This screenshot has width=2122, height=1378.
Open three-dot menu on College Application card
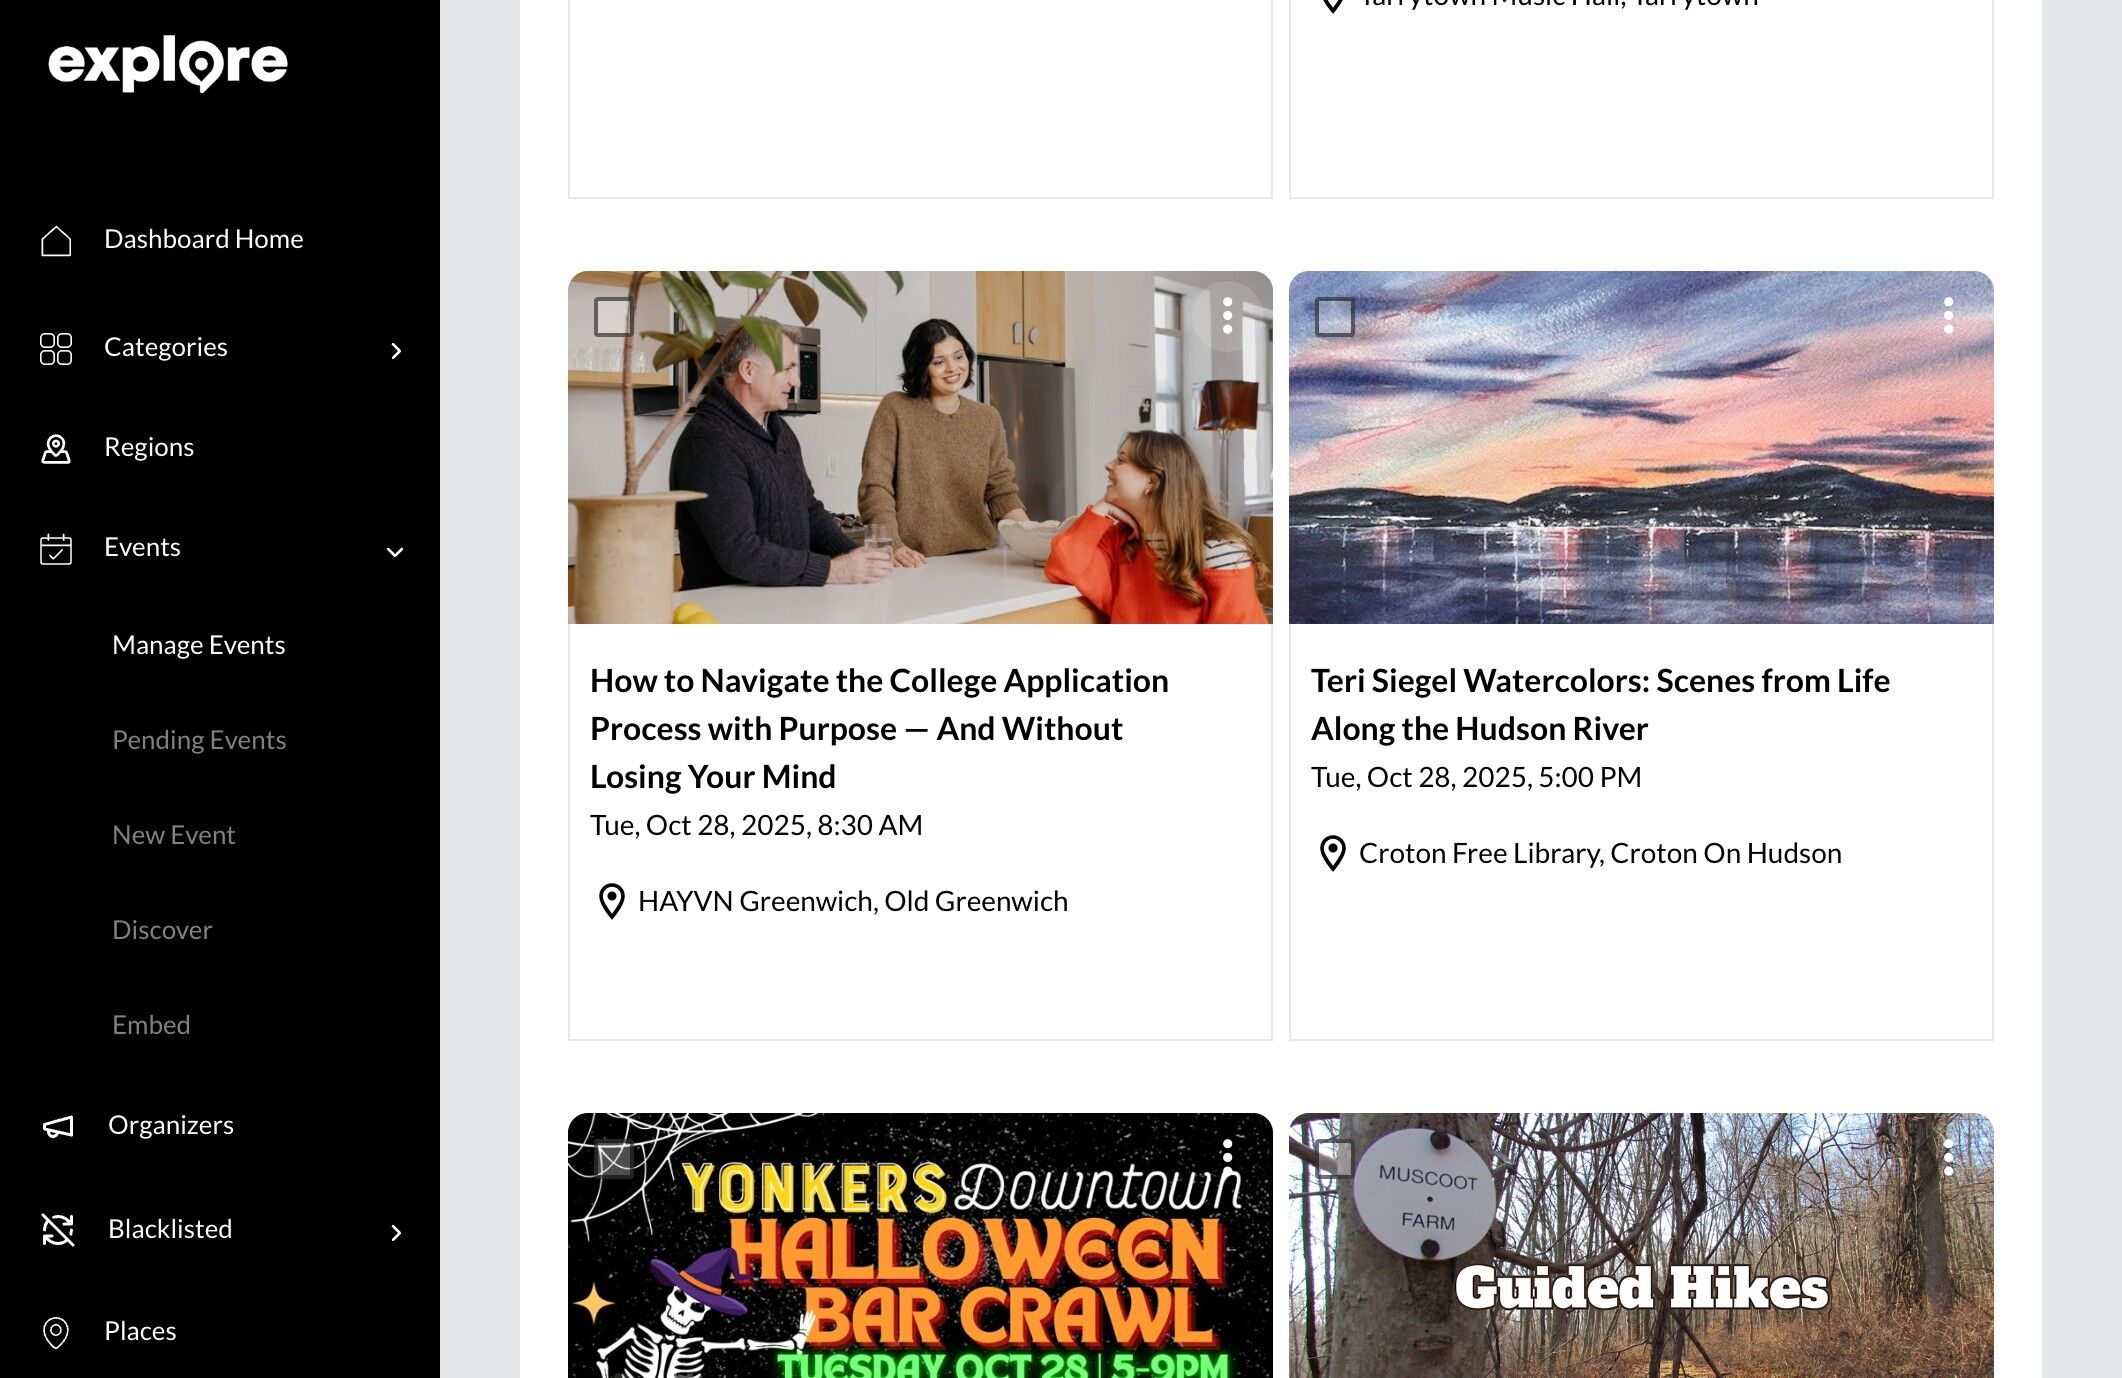1227,316
